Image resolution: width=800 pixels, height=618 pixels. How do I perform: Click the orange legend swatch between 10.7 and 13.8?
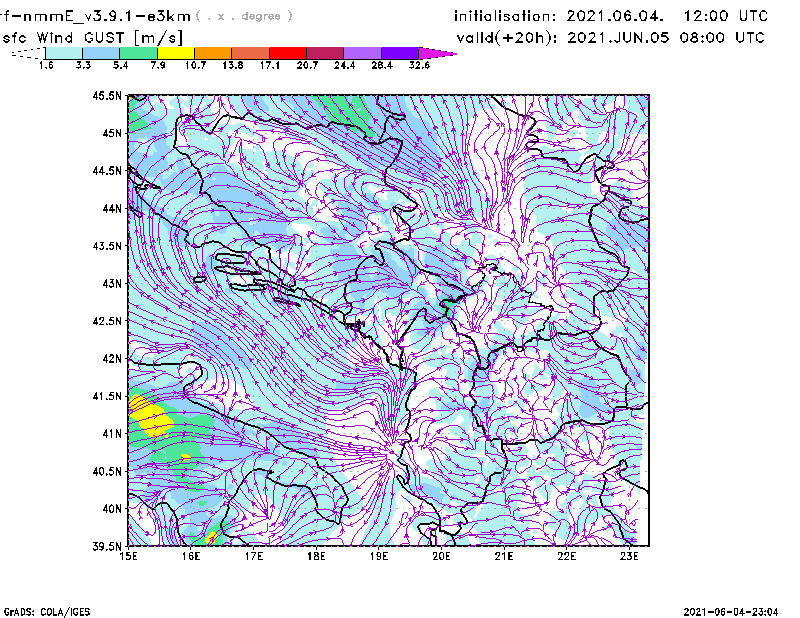pyautogui.click(x=213, y=53)
